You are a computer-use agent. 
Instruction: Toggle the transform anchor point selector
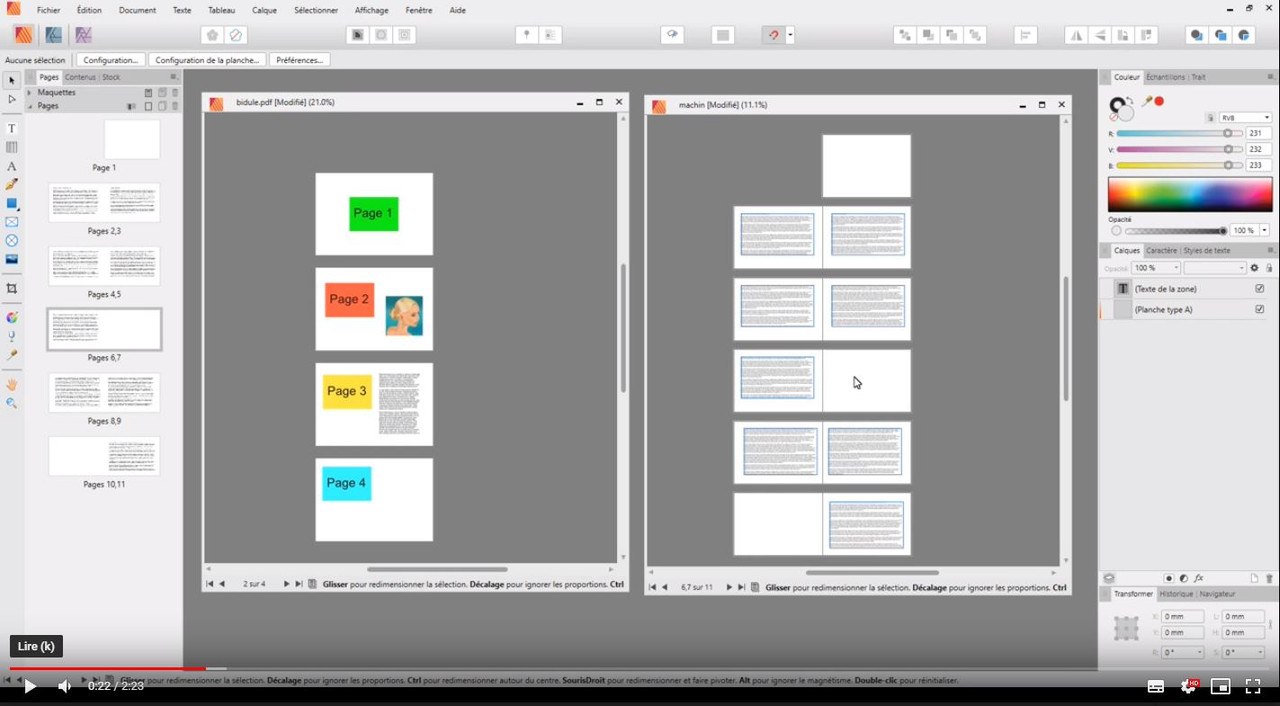(1127, 629)
